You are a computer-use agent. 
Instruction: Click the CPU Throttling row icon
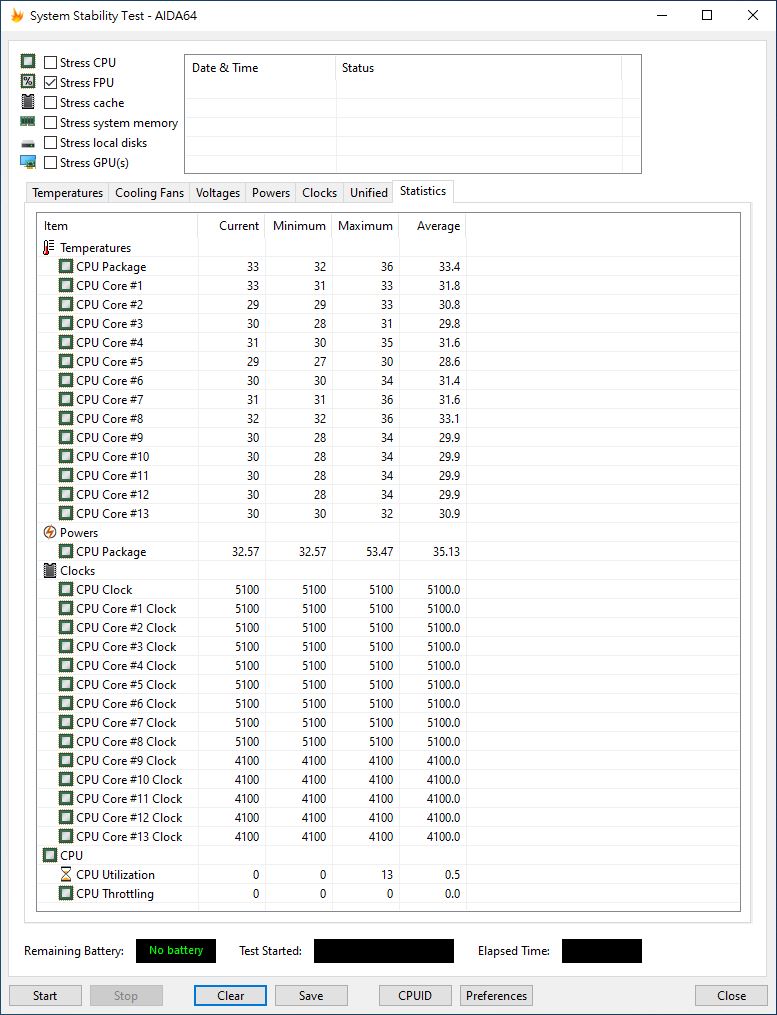[x=65, y=893]
